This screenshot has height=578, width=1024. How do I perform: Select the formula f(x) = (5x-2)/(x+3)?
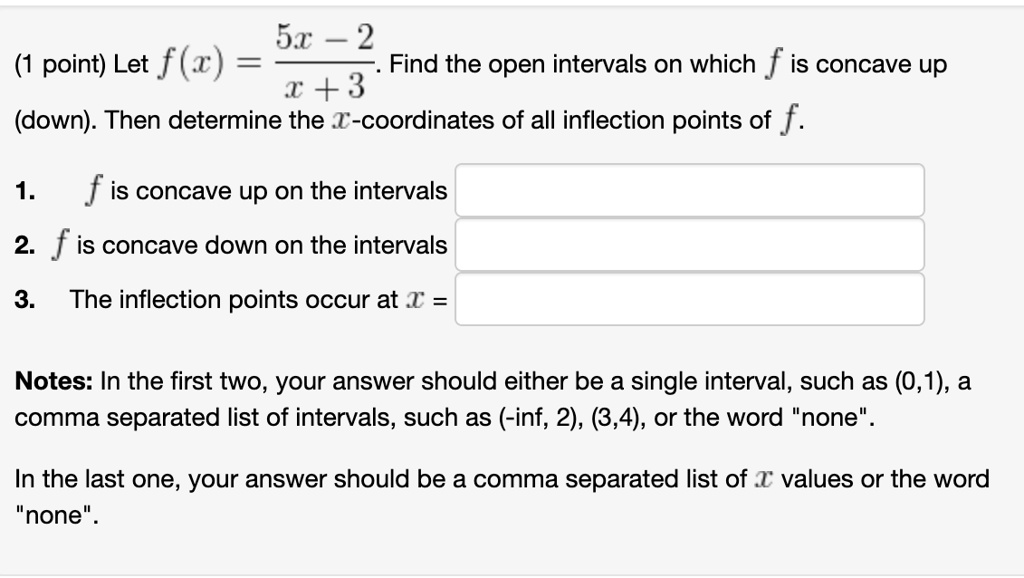(265, 62)
